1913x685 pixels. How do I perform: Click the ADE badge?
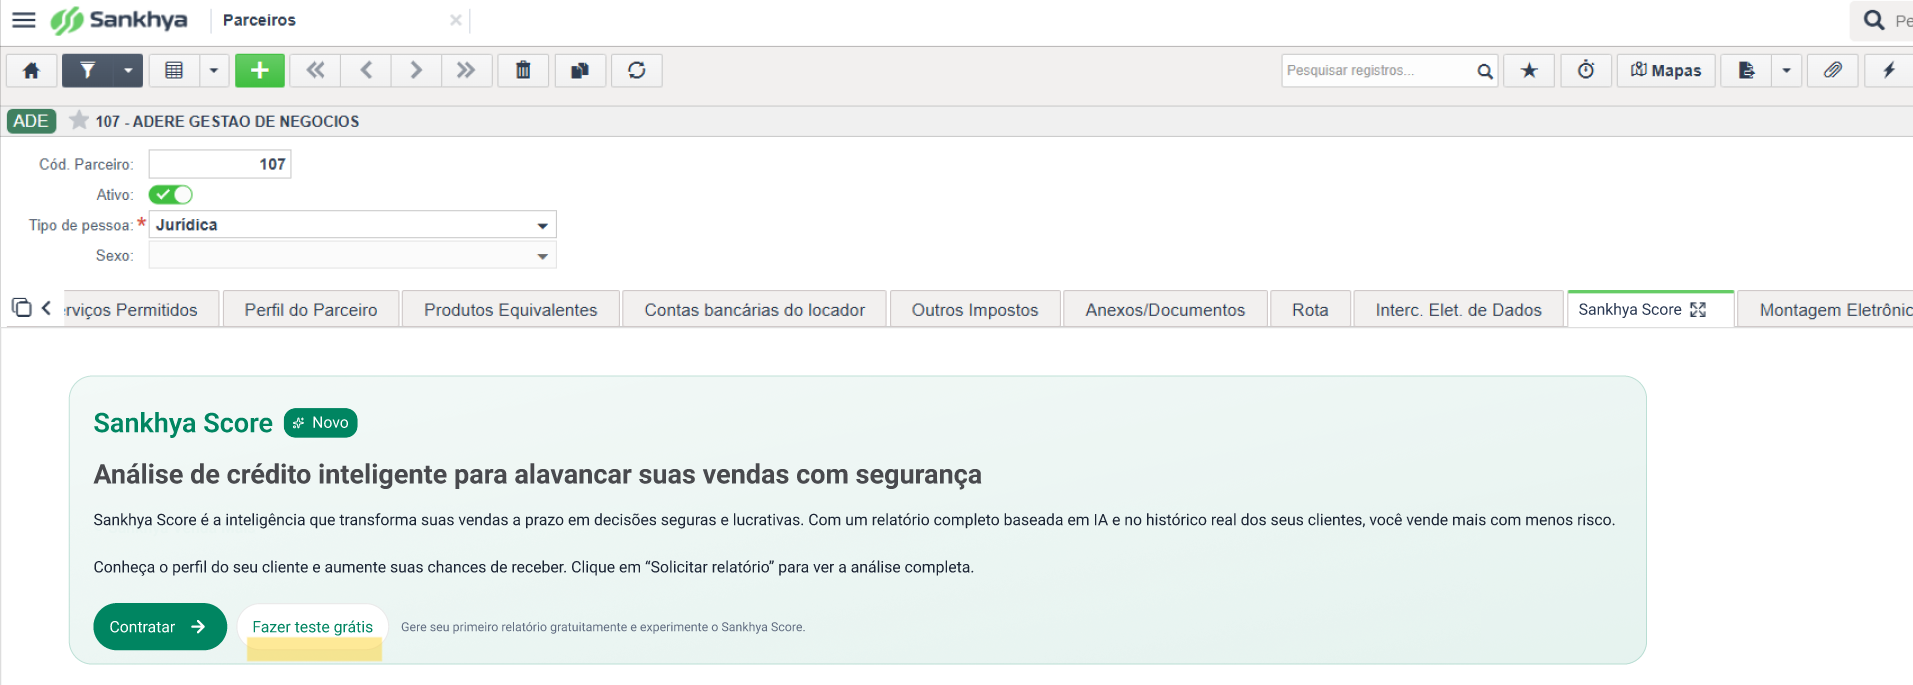point(31,121)
